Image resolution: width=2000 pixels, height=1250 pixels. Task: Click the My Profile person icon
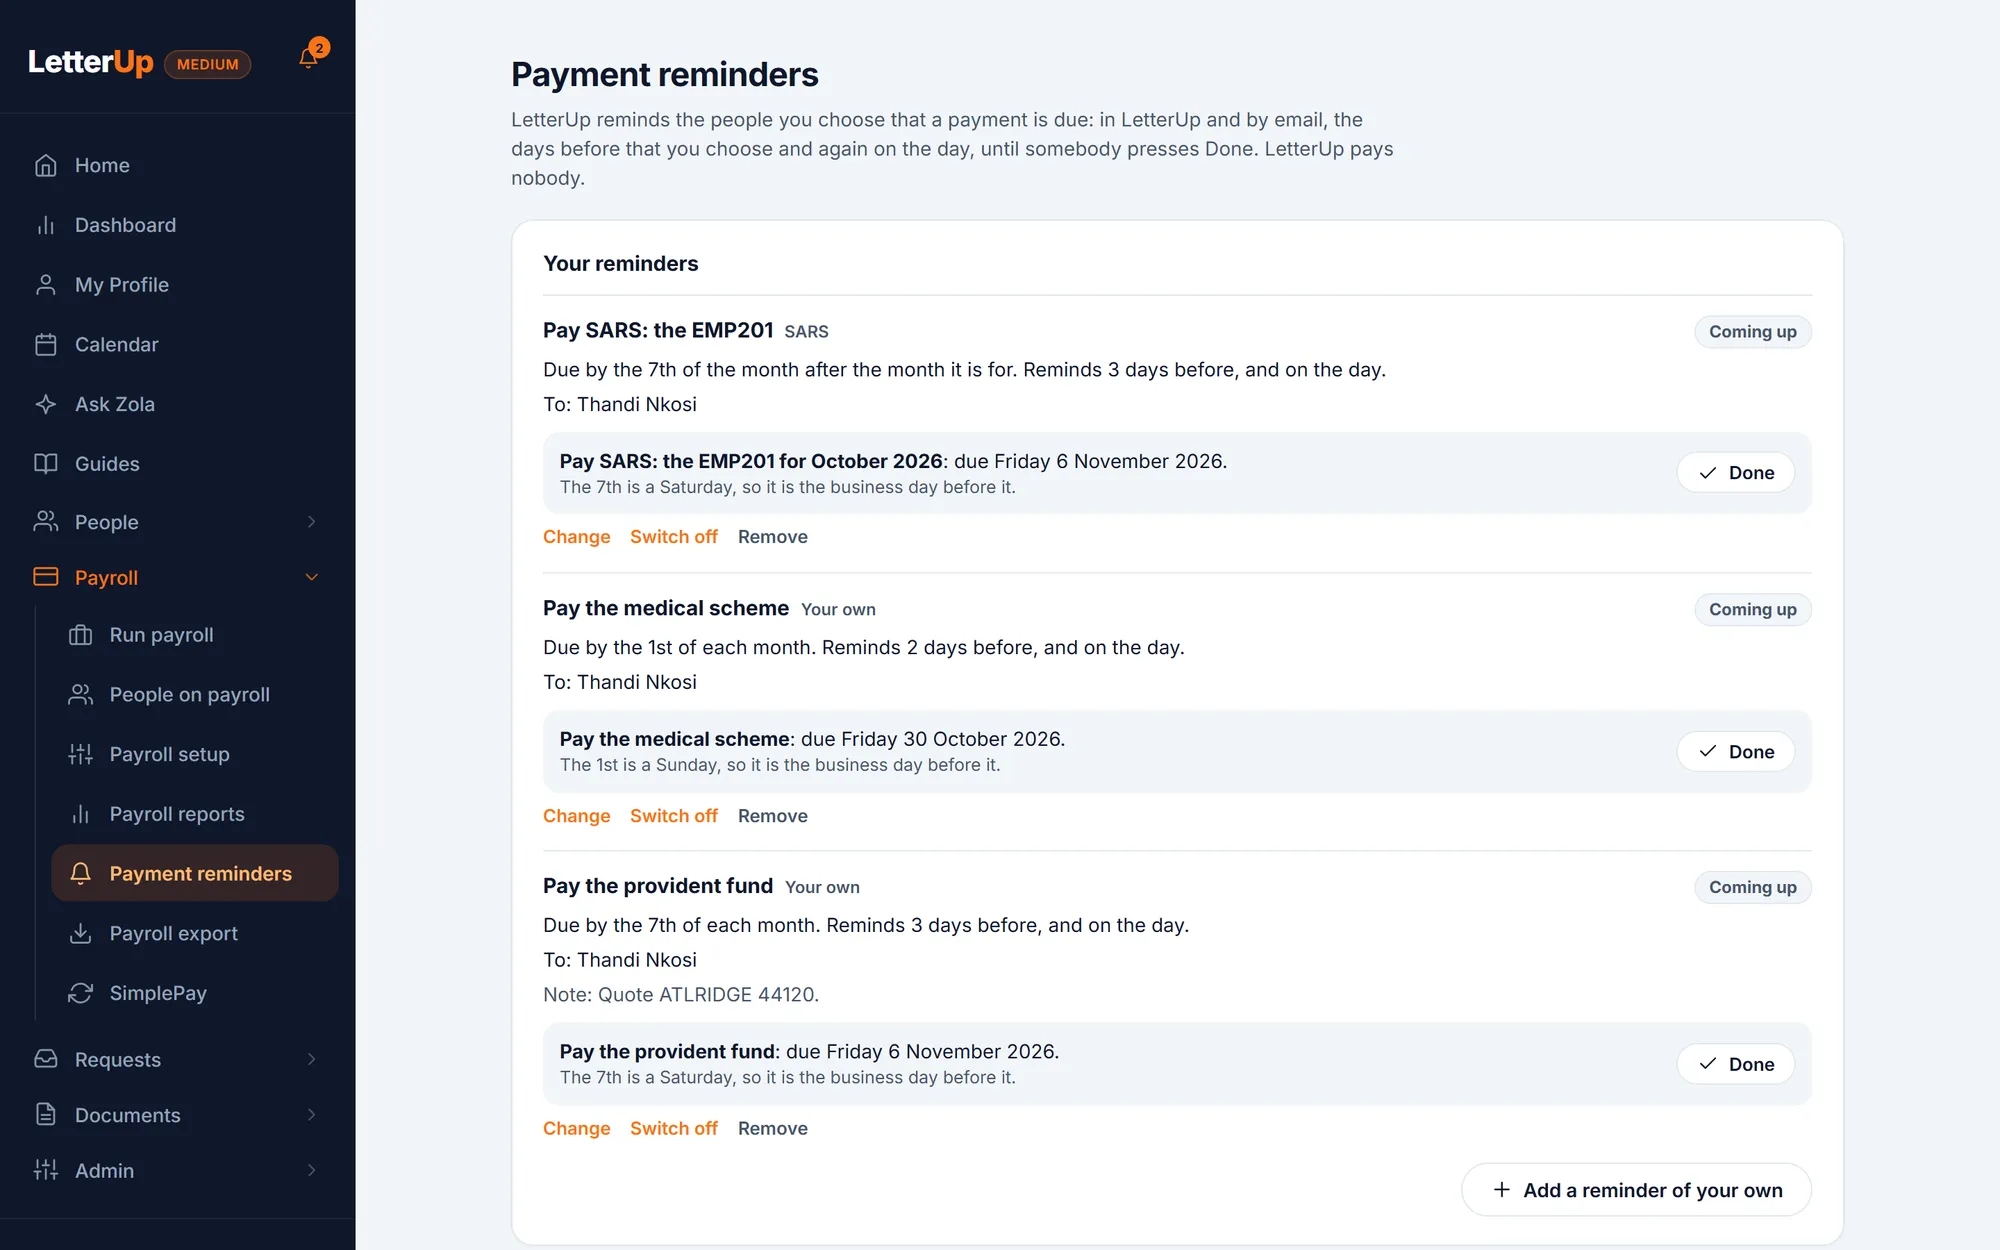[46, 285]
